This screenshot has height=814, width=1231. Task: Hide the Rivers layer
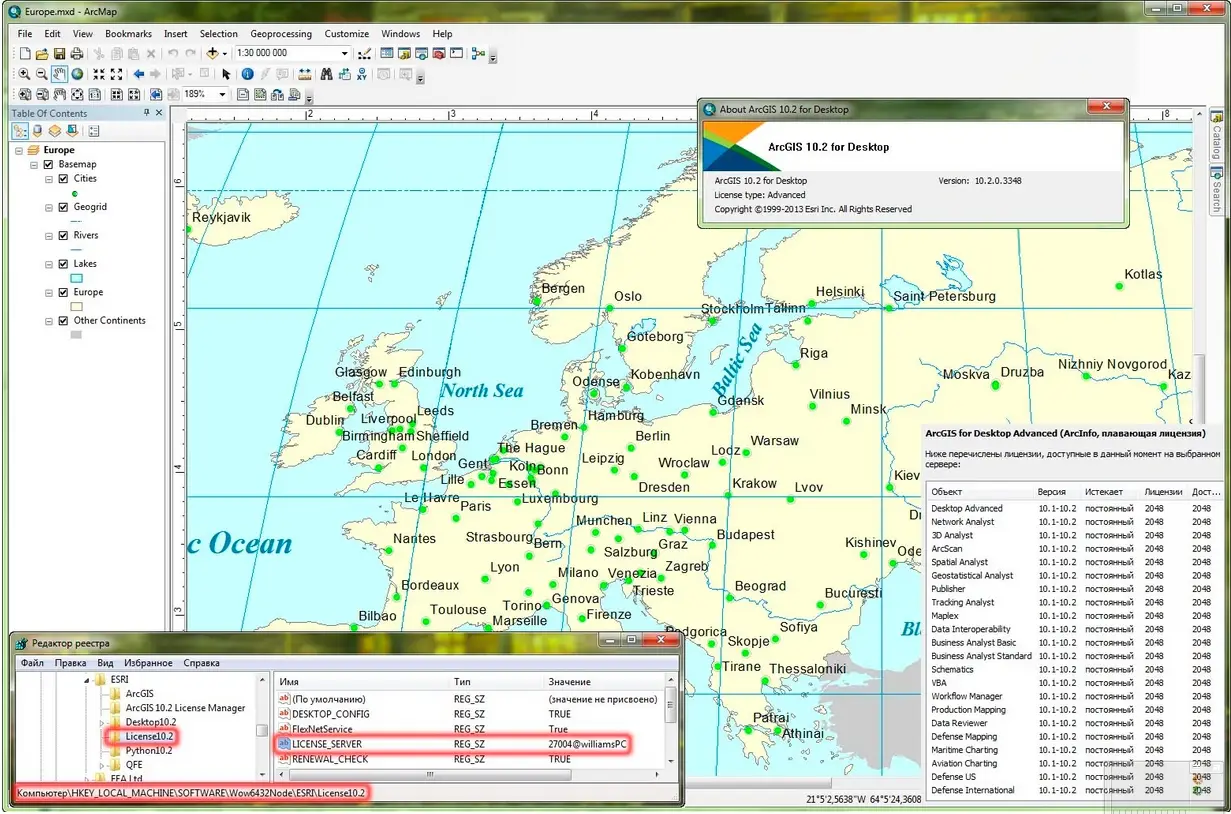coord(64,235)
